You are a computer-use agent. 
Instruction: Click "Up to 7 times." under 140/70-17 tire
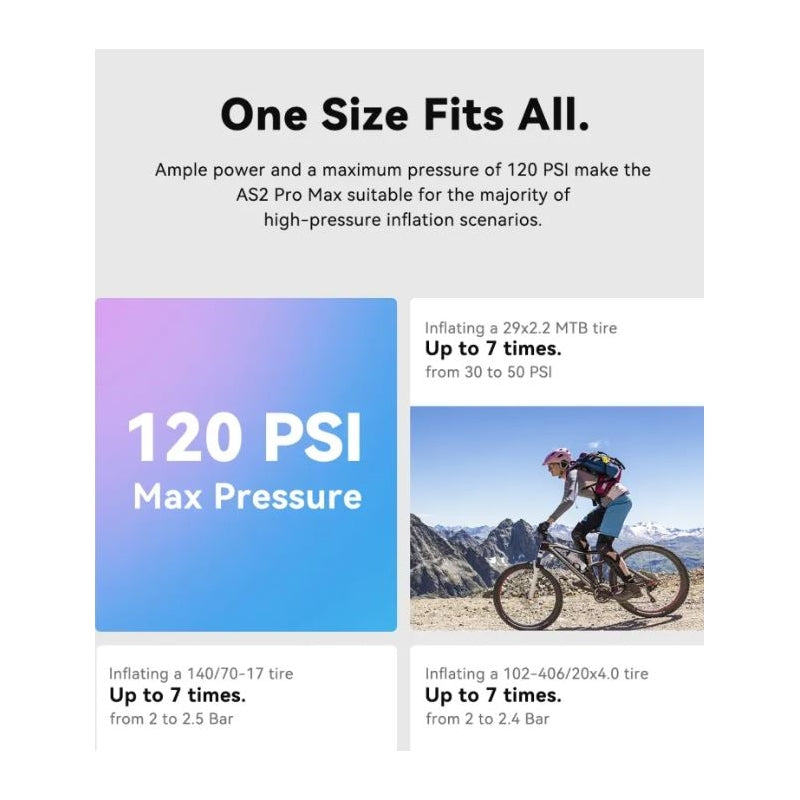click(x=177, y=695)
